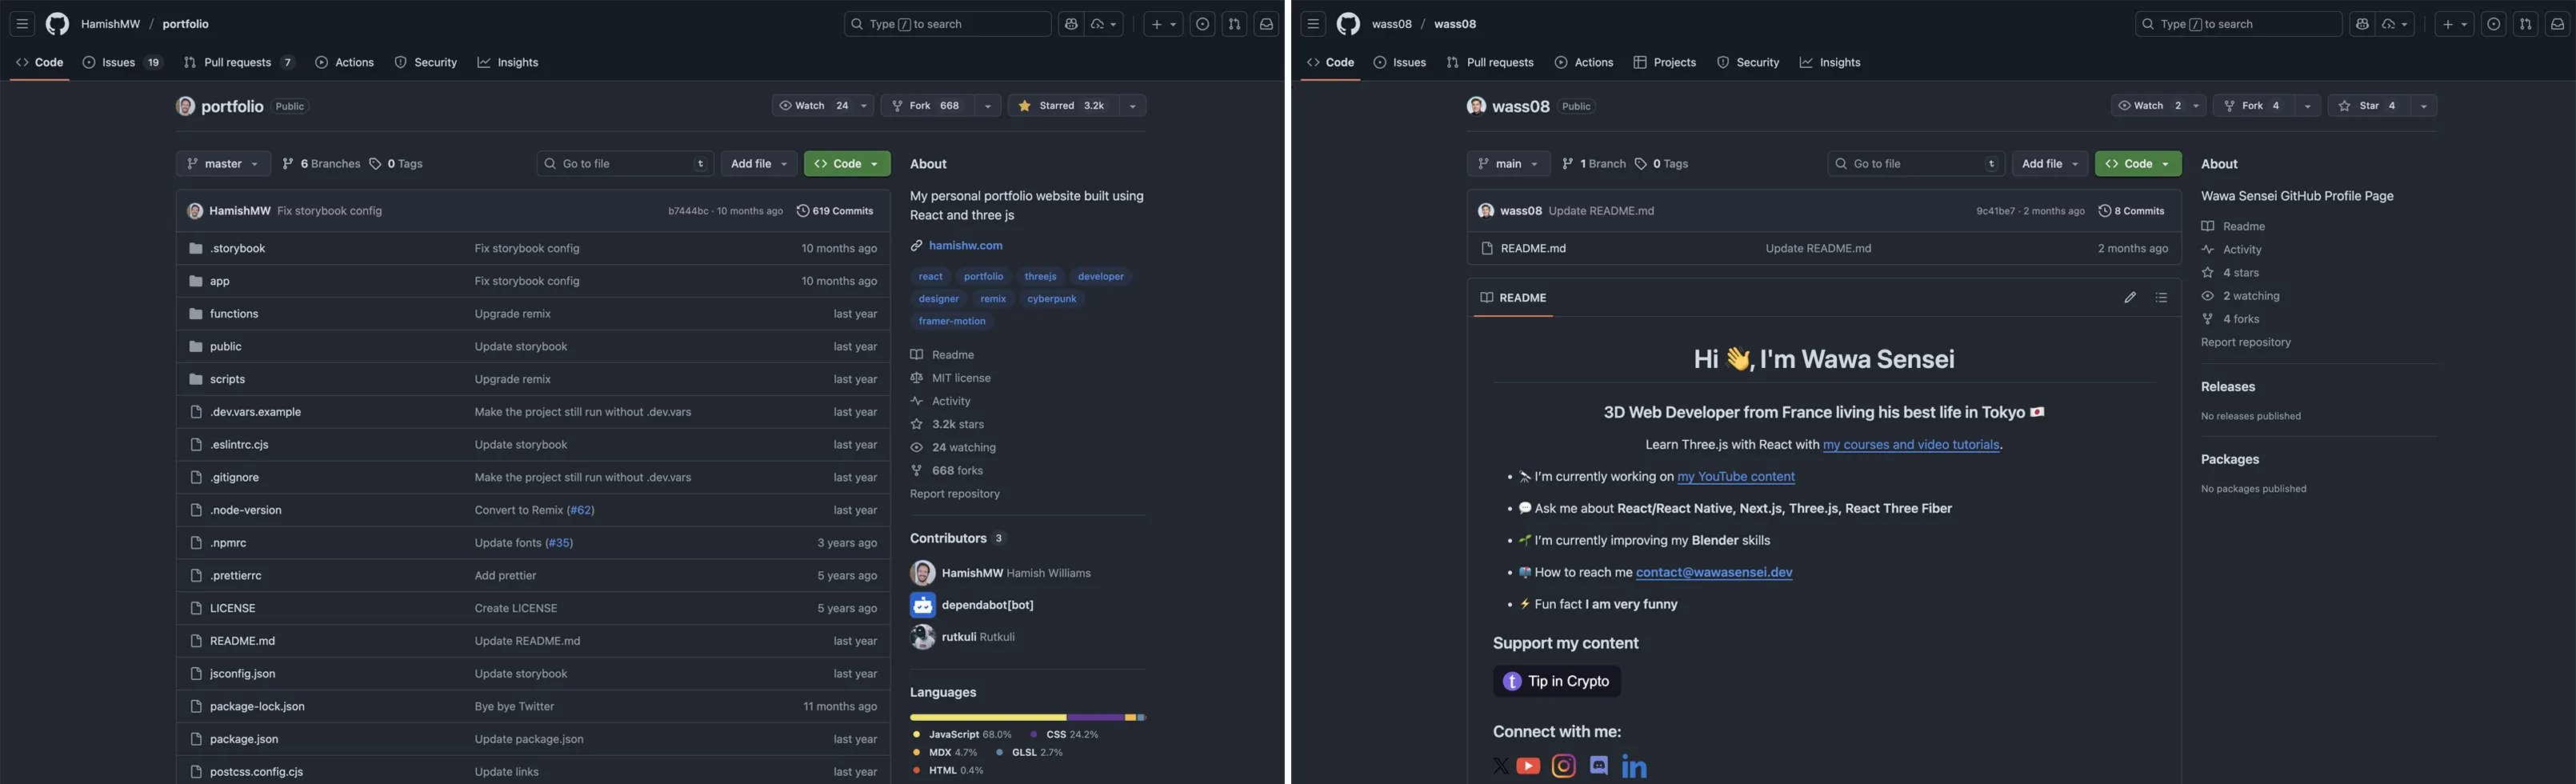Open README outline list icon
Screen dimensions: 2576x784
2161,298
